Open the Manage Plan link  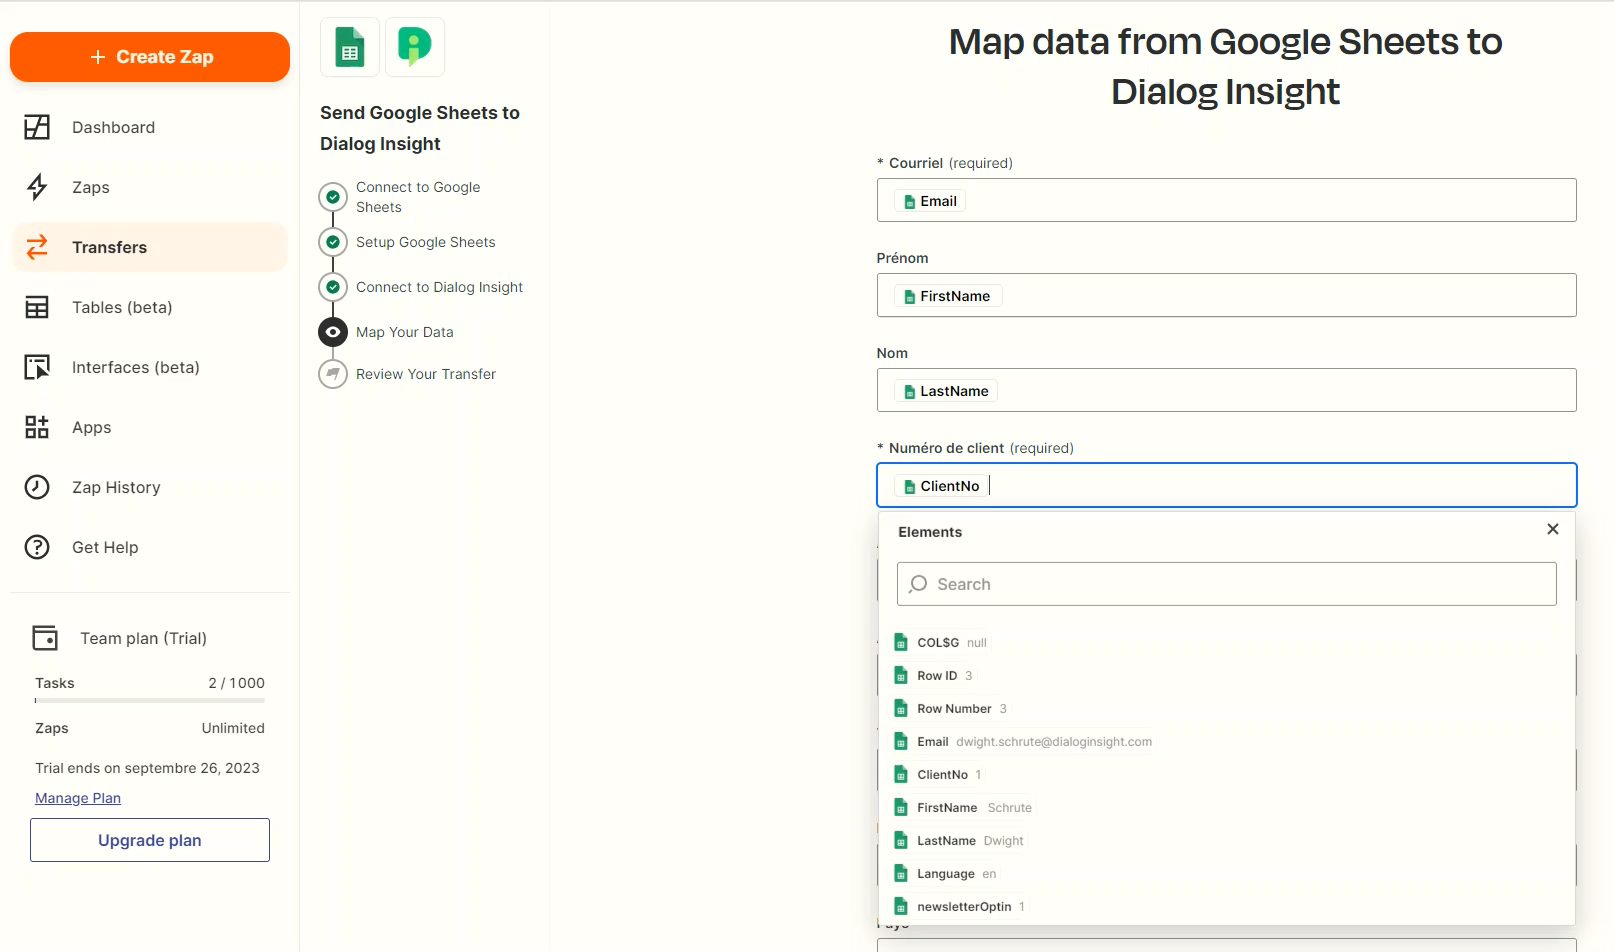tap(78, 798)
